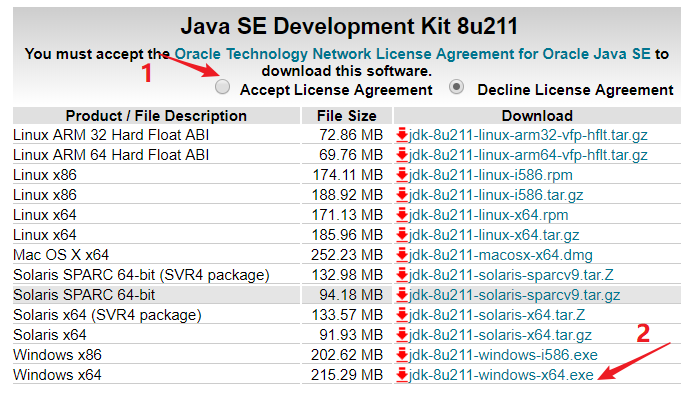
Task: Click red download icon for linux-x64.rpm
Action: 402,215
